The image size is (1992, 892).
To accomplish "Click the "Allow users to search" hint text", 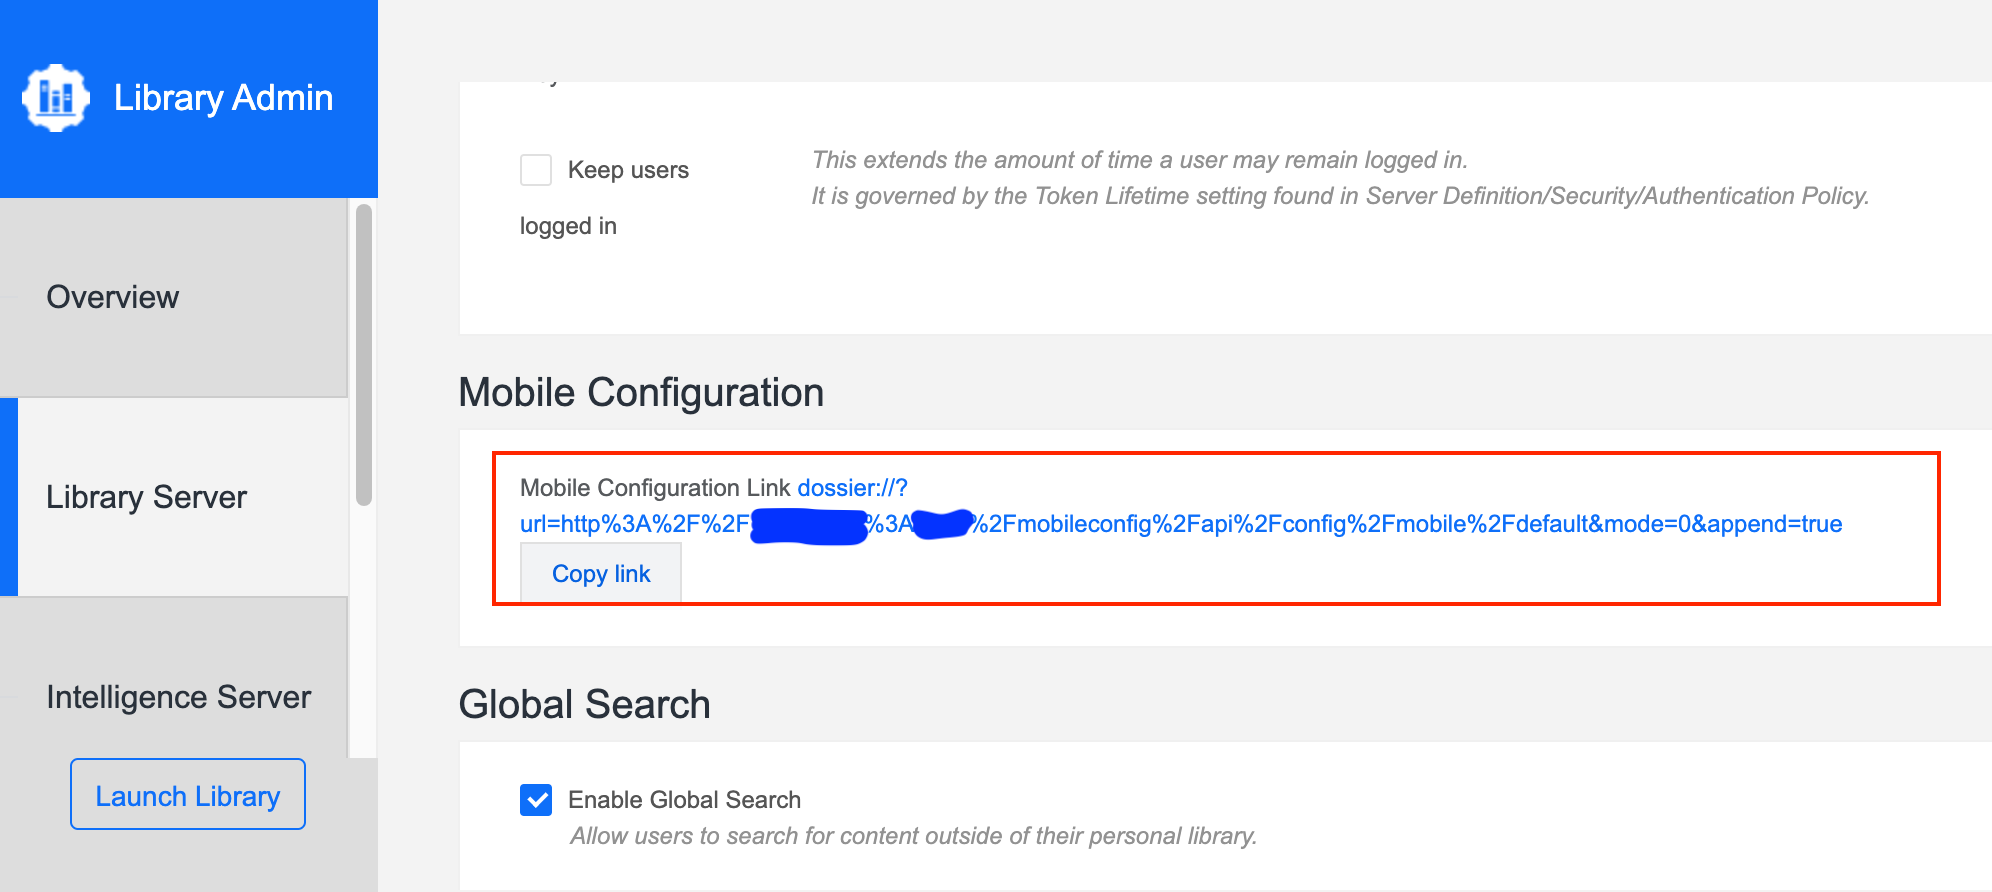I will (x=913, y=836).
